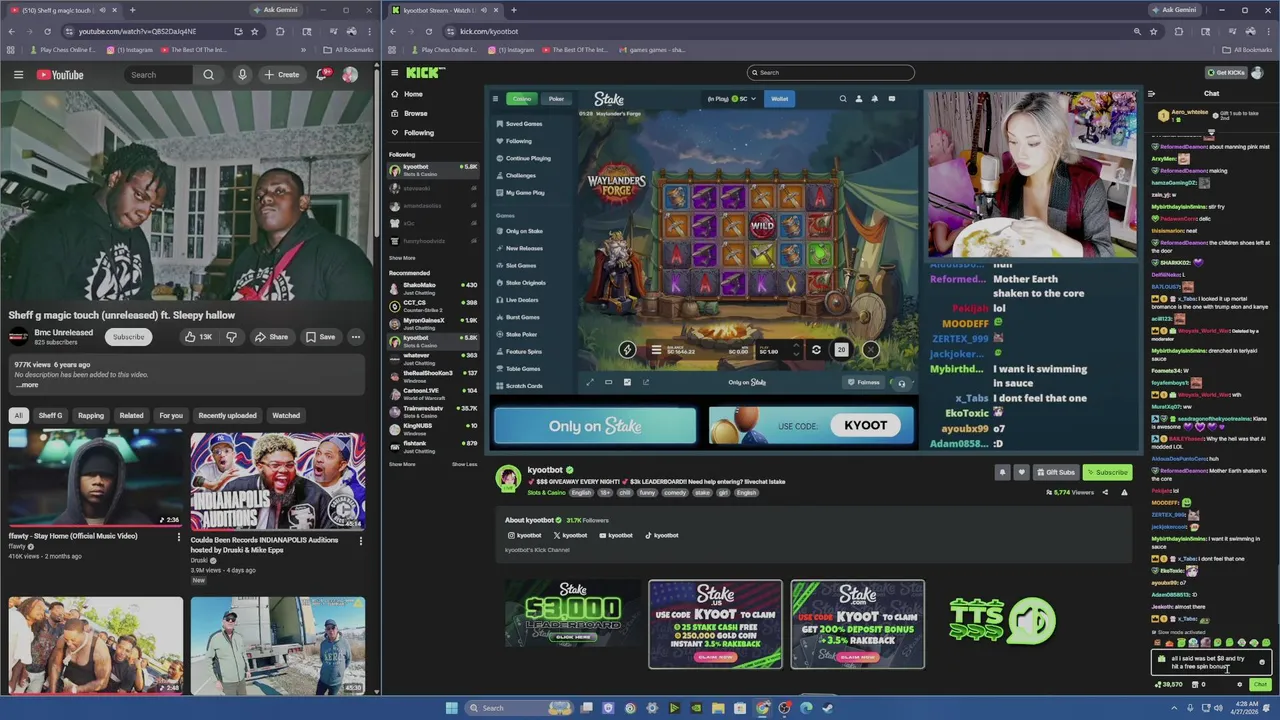
Task: Open the YouTube hamburger guide menu
Action: point(18,75)
